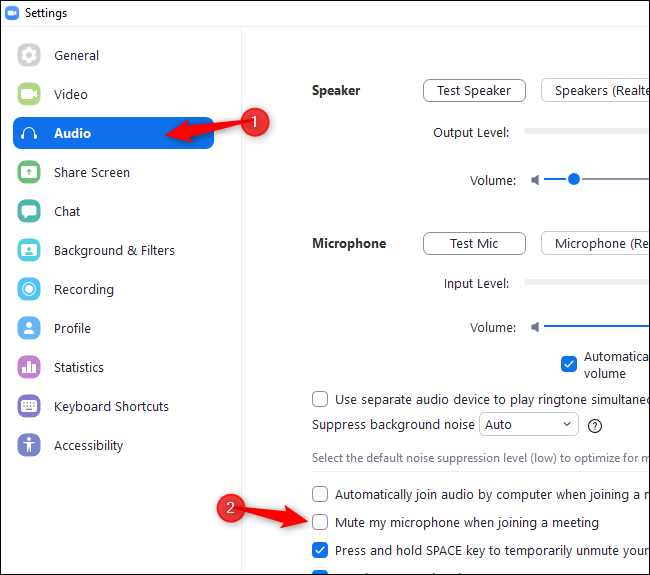
Task: Click the Recording icon in sidebar
Action: point(29,289)
